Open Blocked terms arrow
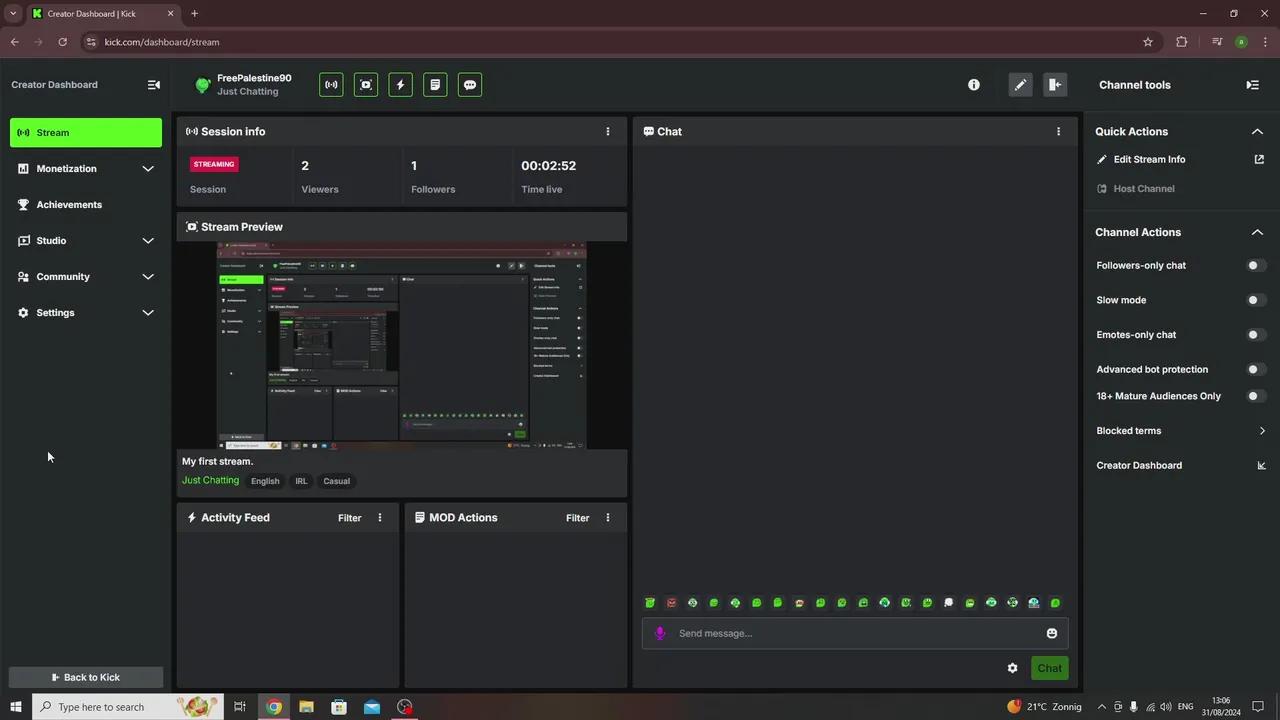Image resolution: width=1280 pixels, height=720 pixels. [1262, 431]
